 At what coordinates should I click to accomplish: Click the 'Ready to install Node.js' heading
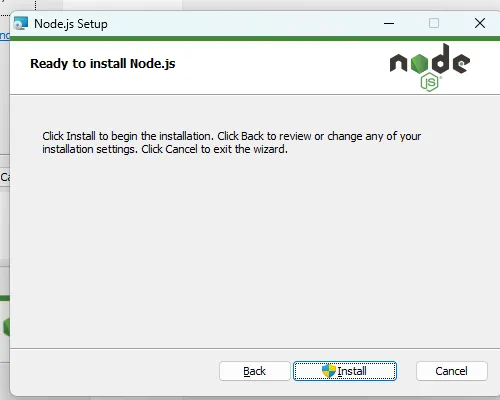tap(103, 64)
